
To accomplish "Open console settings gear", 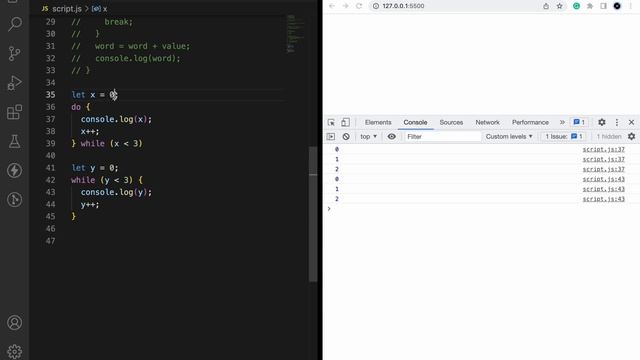I will click(631, 136).
